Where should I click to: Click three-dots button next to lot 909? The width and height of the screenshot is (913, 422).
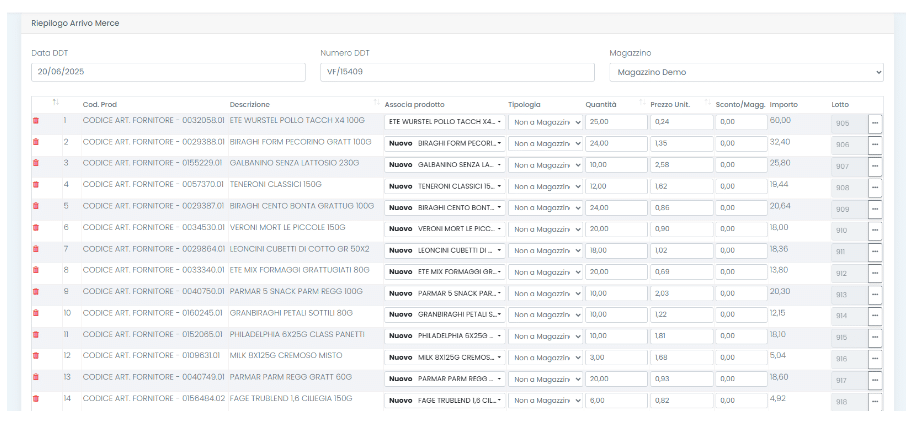click(875, 208)
